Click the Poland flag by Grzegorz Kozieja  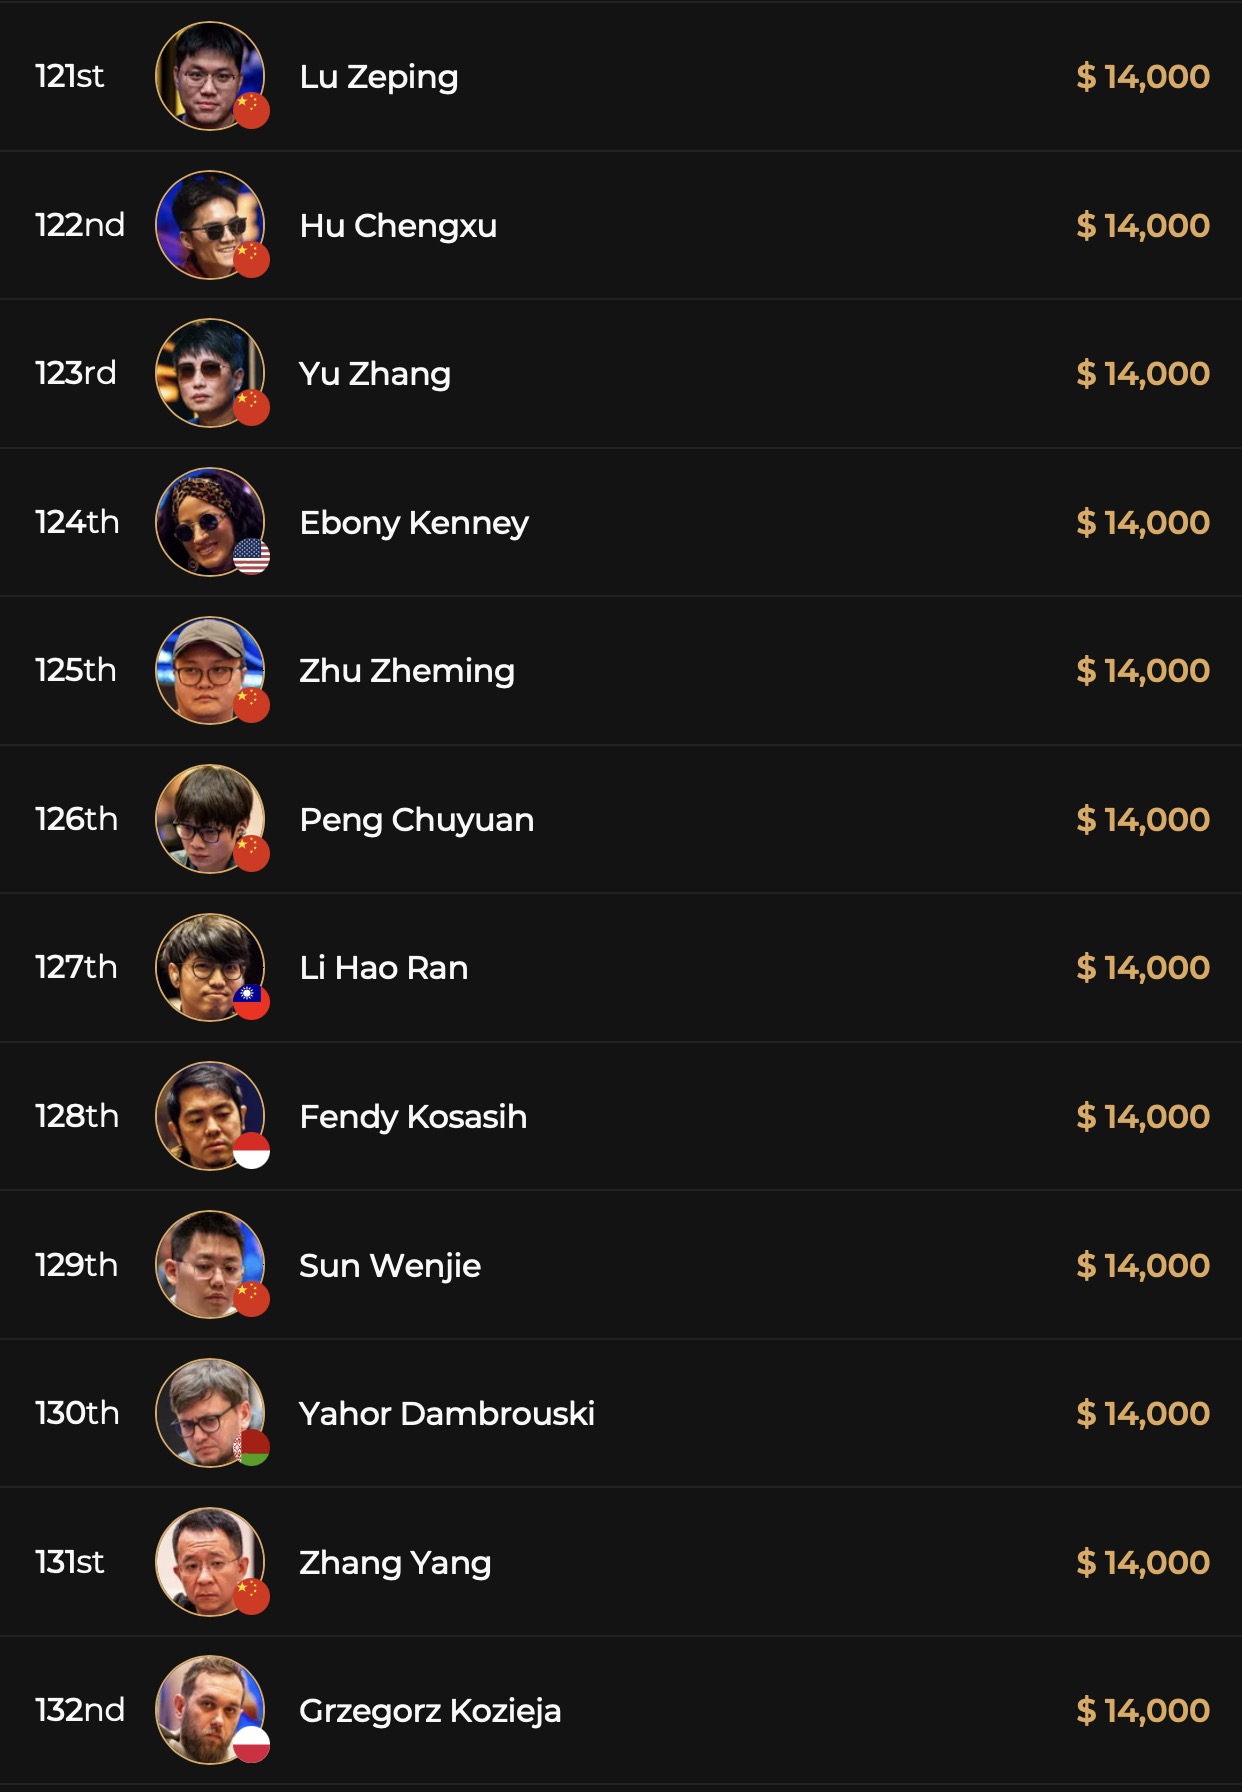[251, 1744]
